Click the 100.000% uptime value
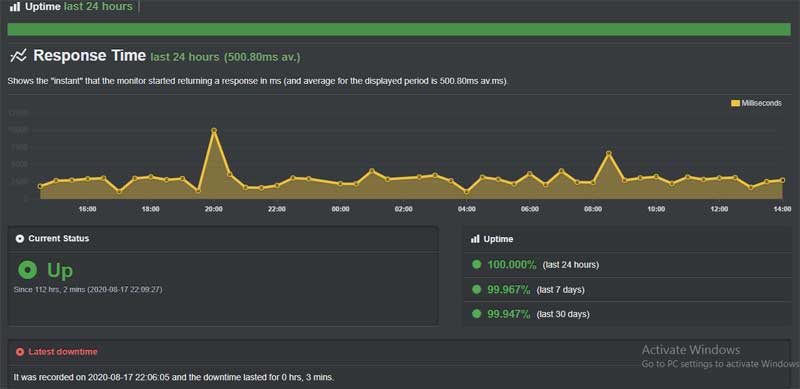 [x=512, y=265]
